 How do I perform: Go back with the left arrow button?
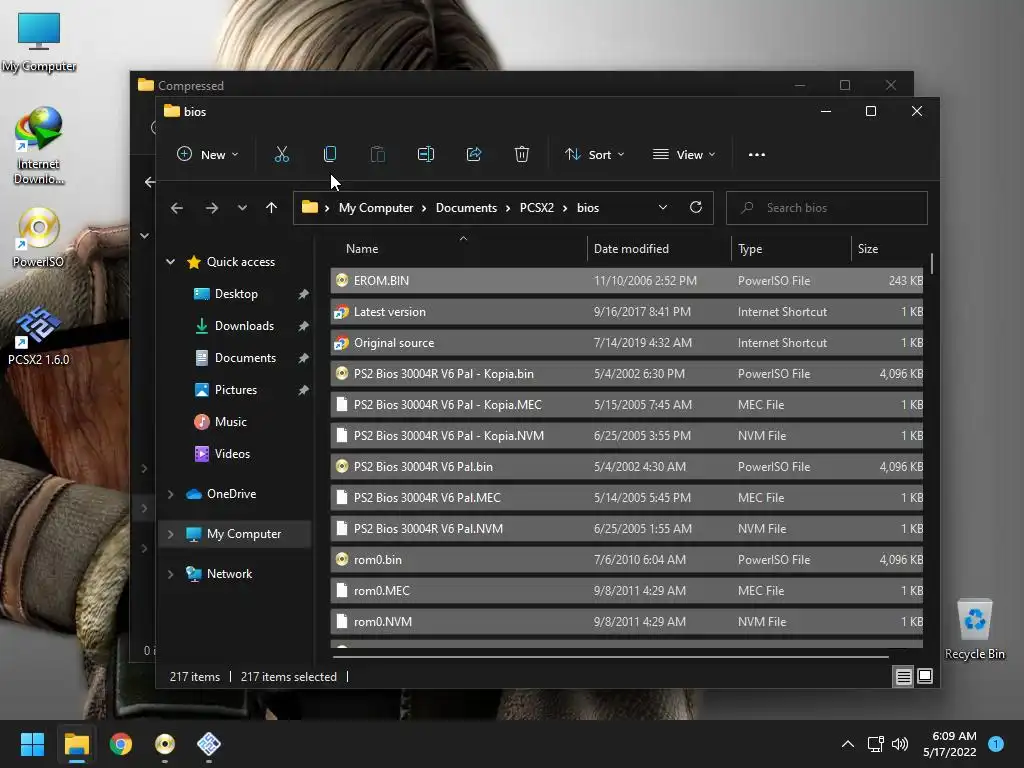click(x=176, y=208)
